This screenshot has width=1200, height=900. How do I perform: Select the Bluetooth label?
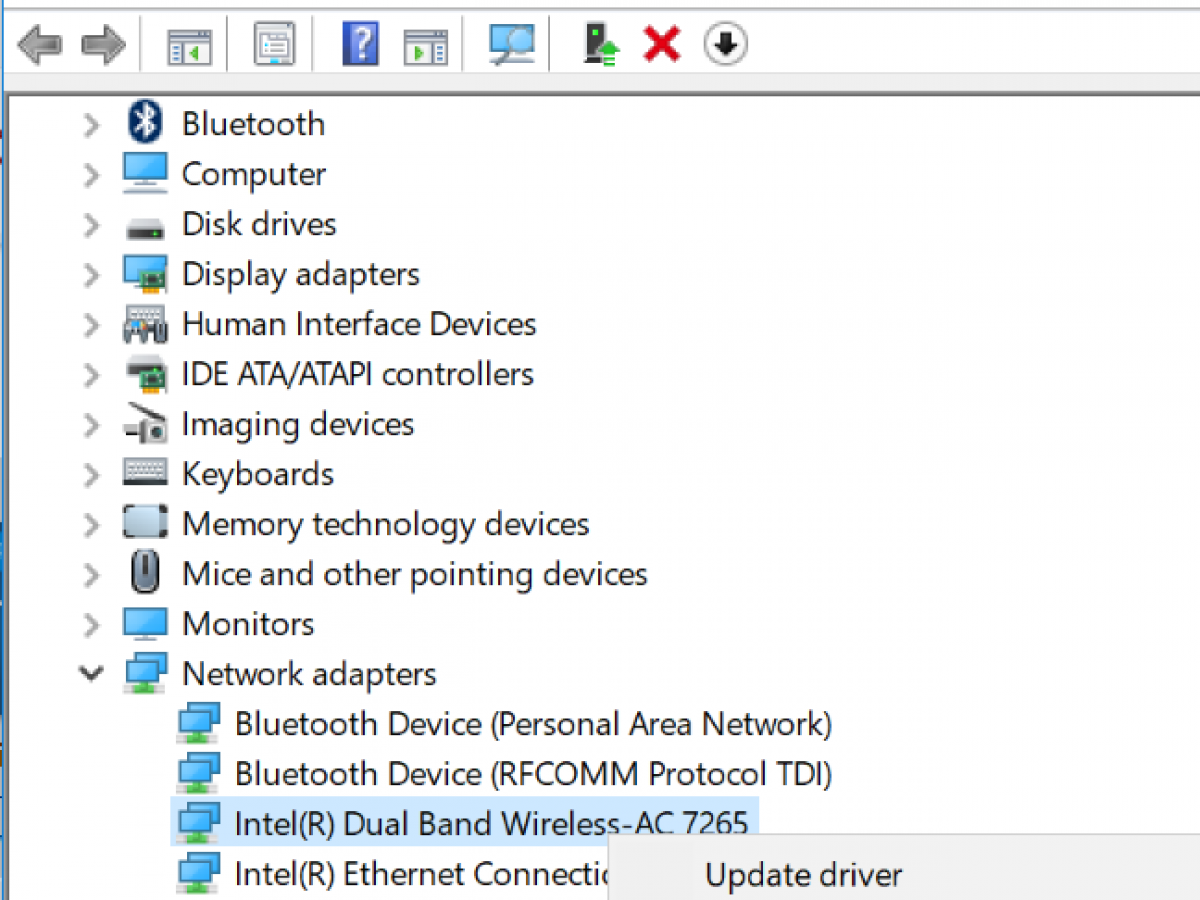(253, 124)
